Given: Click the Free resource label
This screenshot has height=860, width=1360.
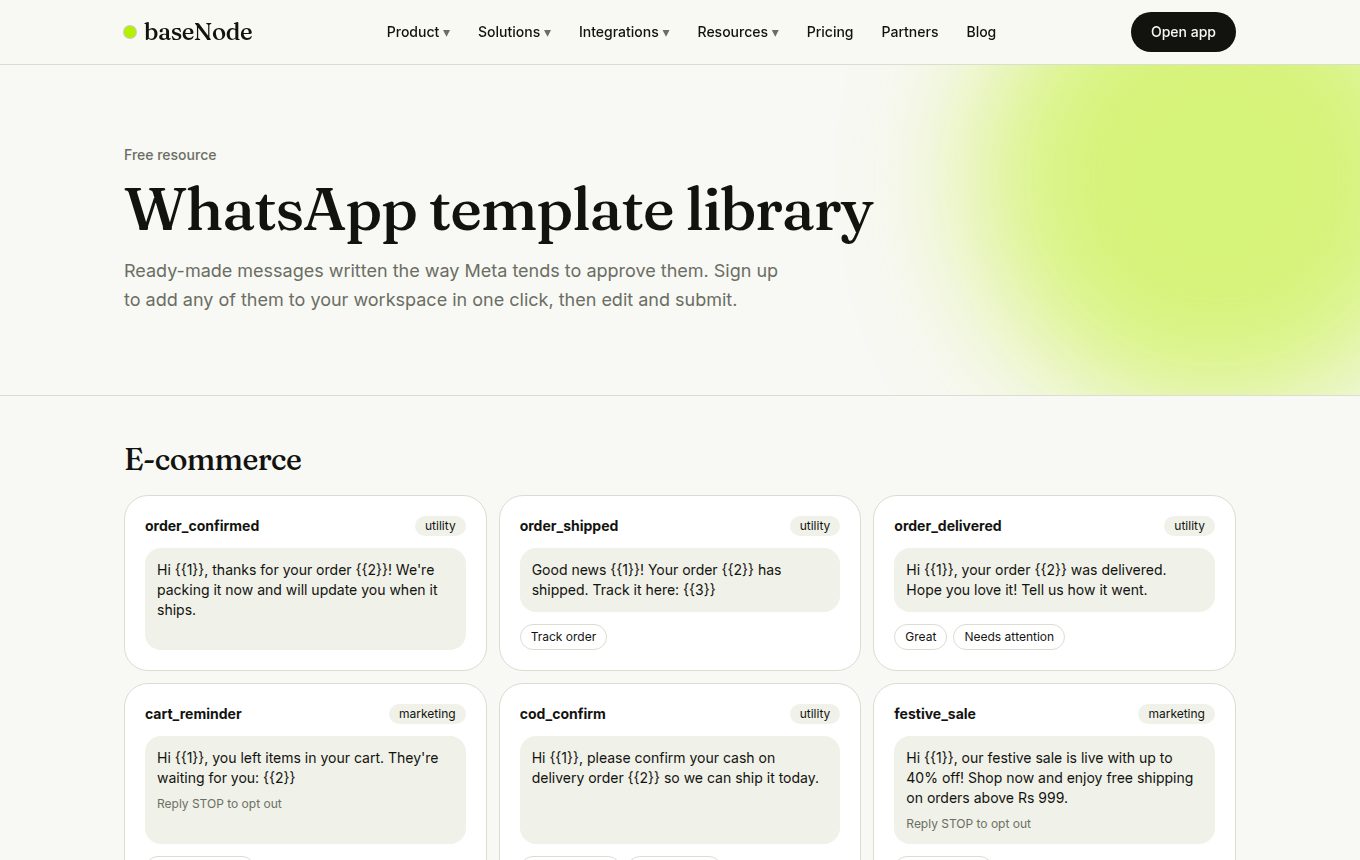Looking at the screenshot, I should pos(170,155).
